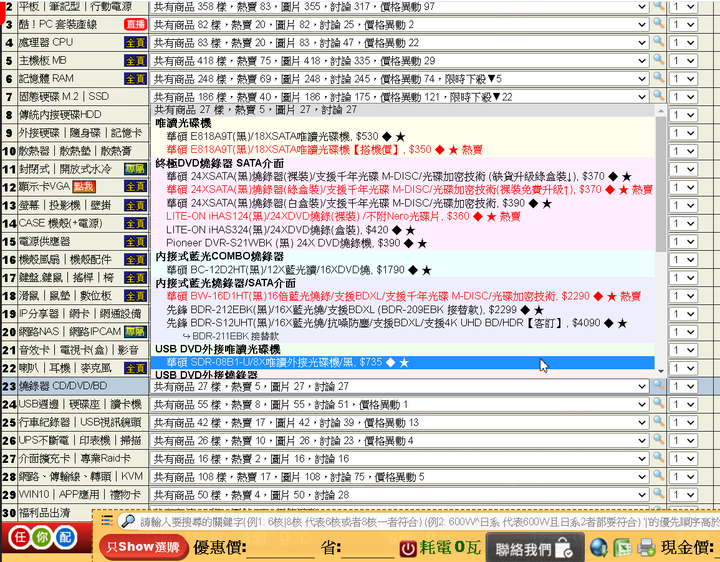Viewport: 720px width, 562px height.
Task: Click the magnifier icon for 固態硬碟 M.2 SSD row
Action: coord(658,96)
